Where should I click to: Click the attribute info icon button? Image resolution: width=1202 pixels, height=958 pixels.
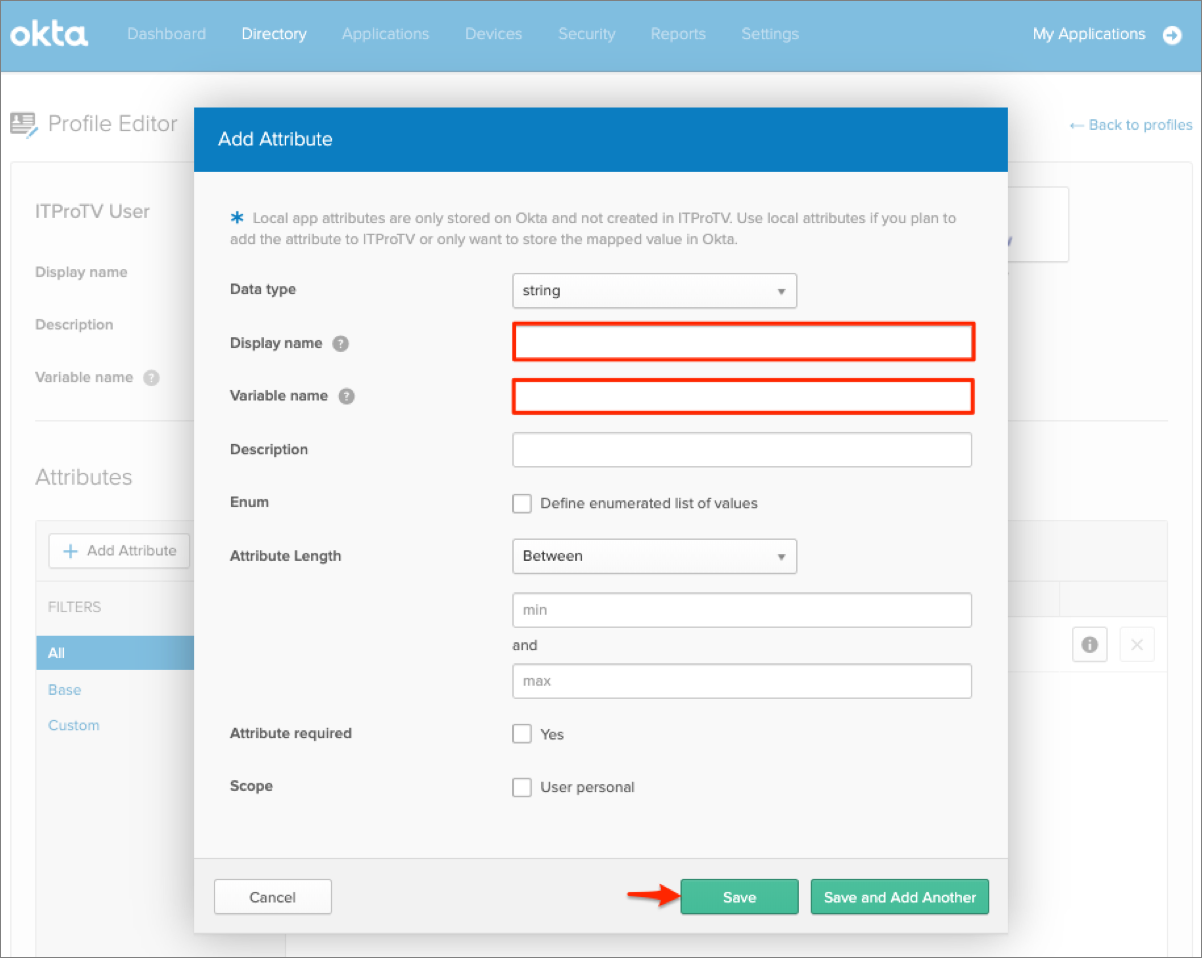(x=1089, y=645)
